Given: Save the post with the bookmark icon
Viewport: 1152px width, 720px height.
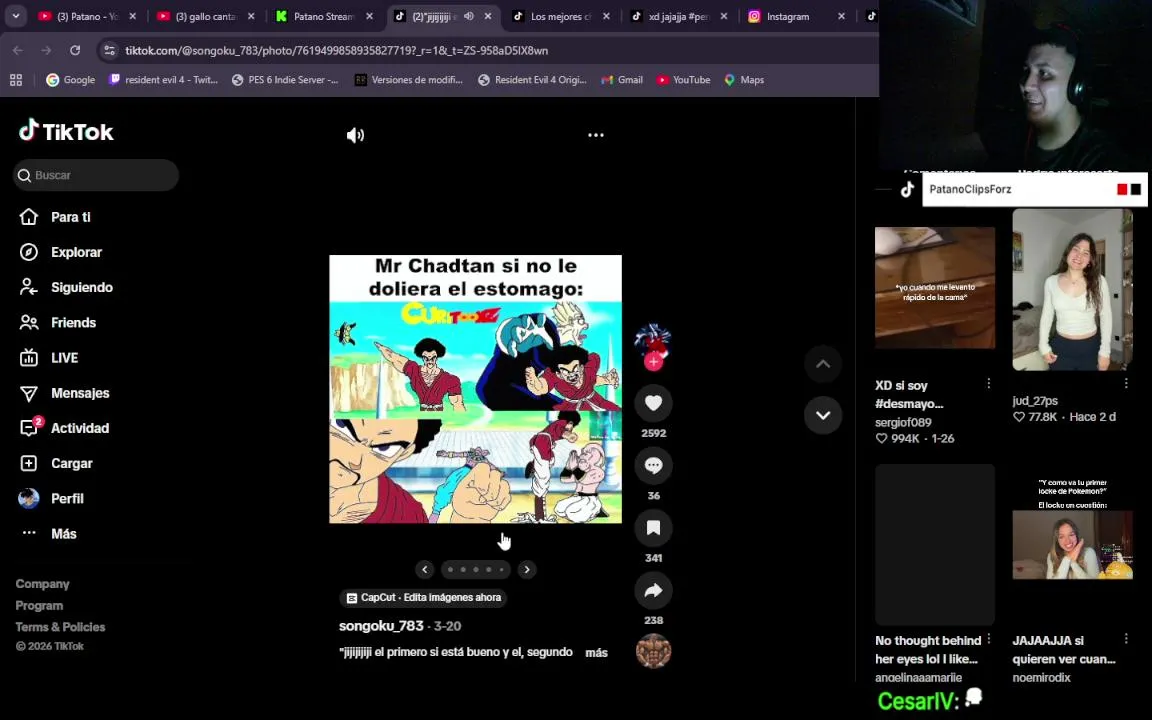Looking at the screenshot, I should (x=653, y=528).
